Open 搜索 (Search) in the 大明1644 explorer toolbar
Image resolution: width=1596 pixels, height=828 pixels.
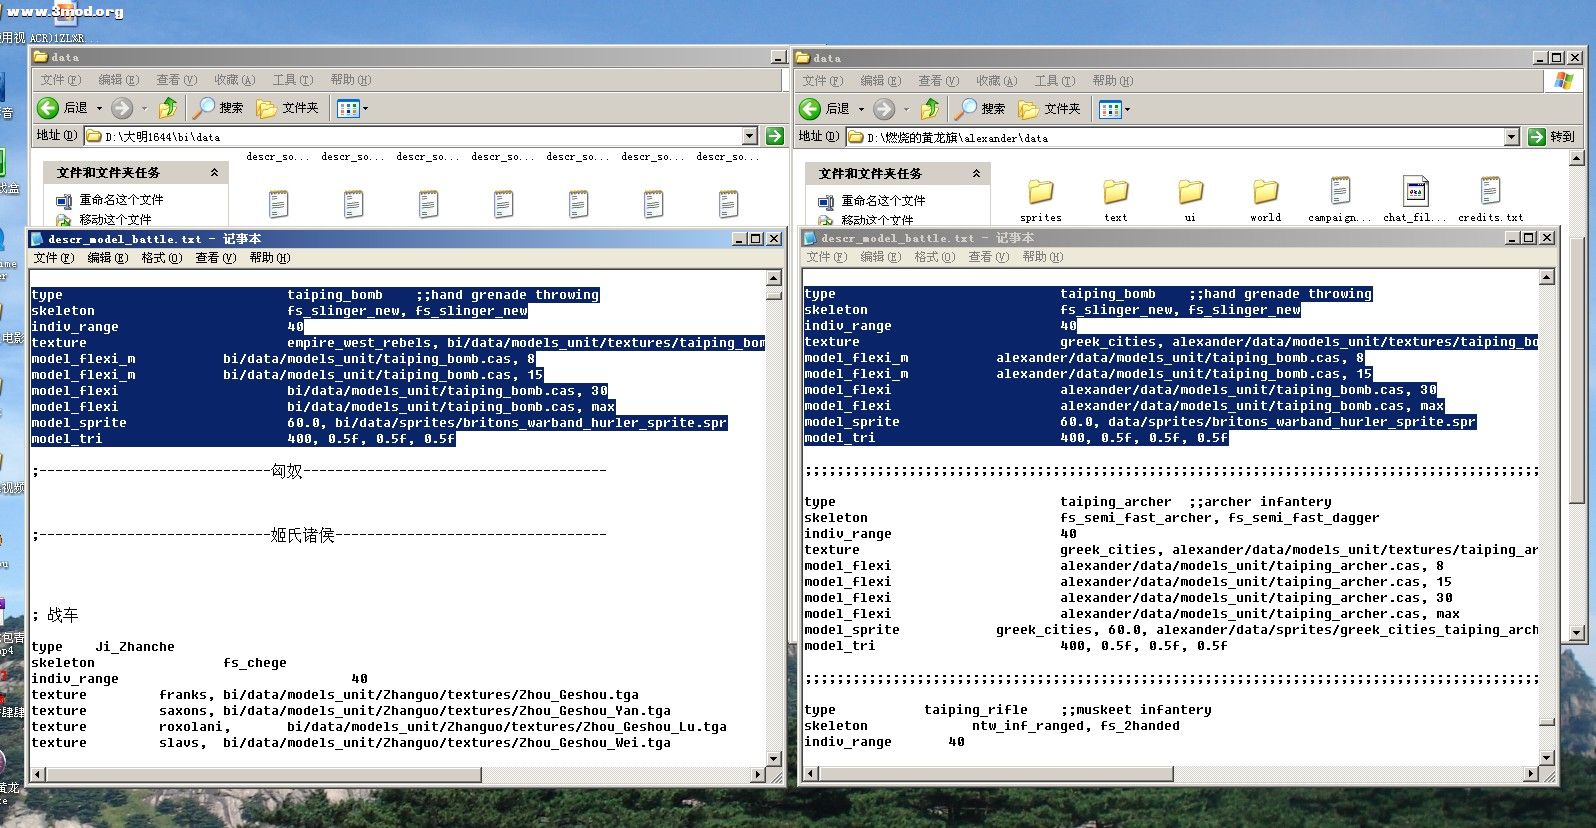coord(218,108)
